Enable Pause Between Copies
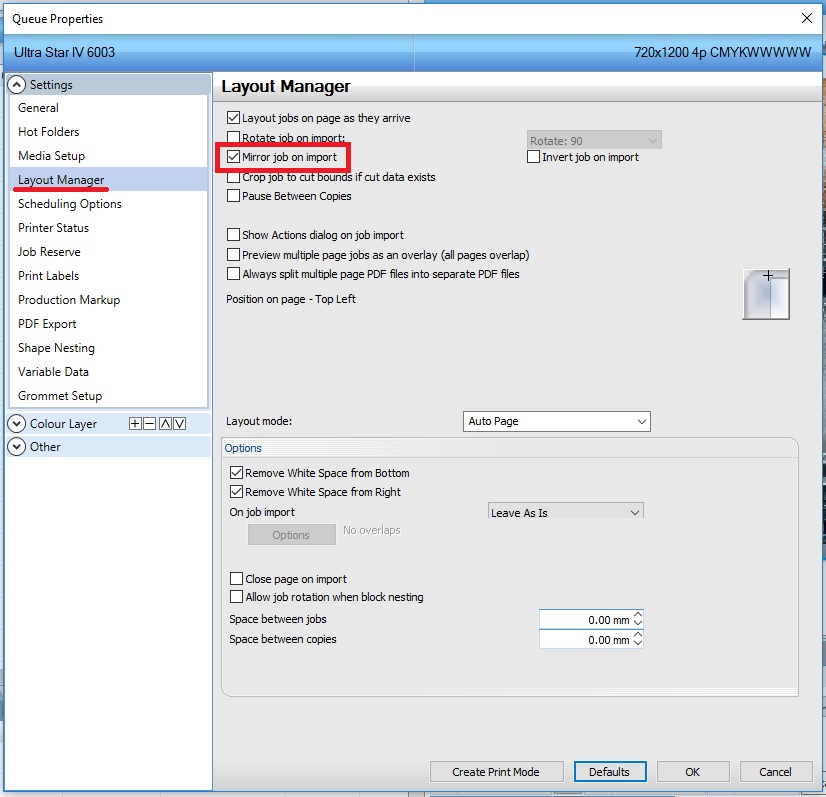The image size is (826, 797). pos(233,196)
